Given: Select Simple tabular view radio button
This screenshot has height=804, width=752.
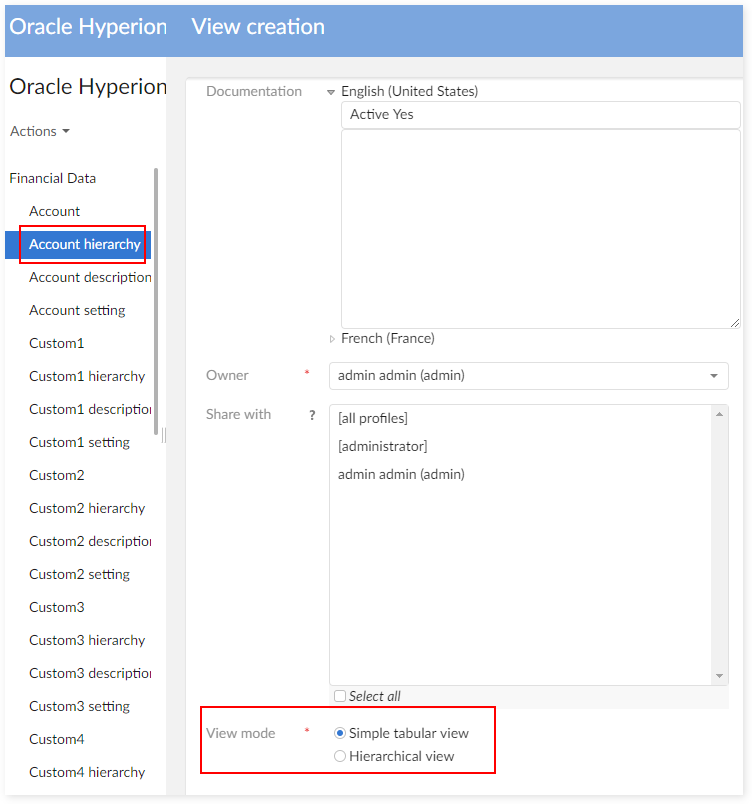Looking at the screenshot, I should [340, 733].
